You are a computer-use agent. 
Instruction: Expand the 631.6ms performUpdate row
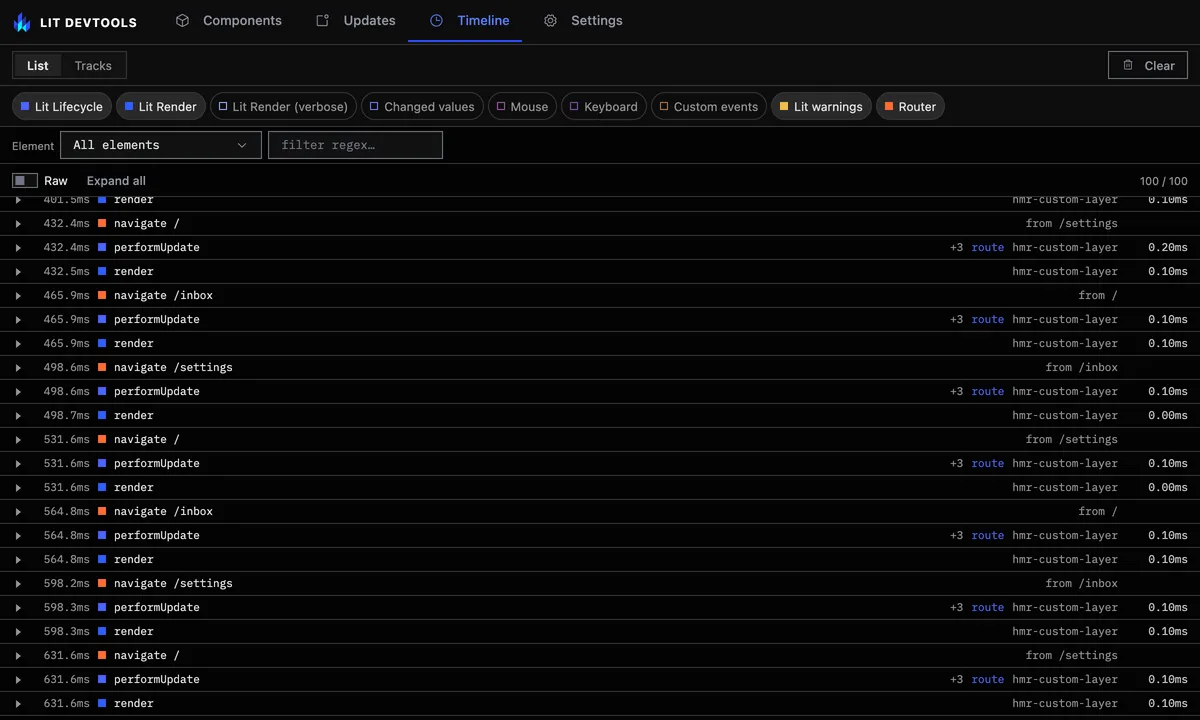(x=18, y=680)
